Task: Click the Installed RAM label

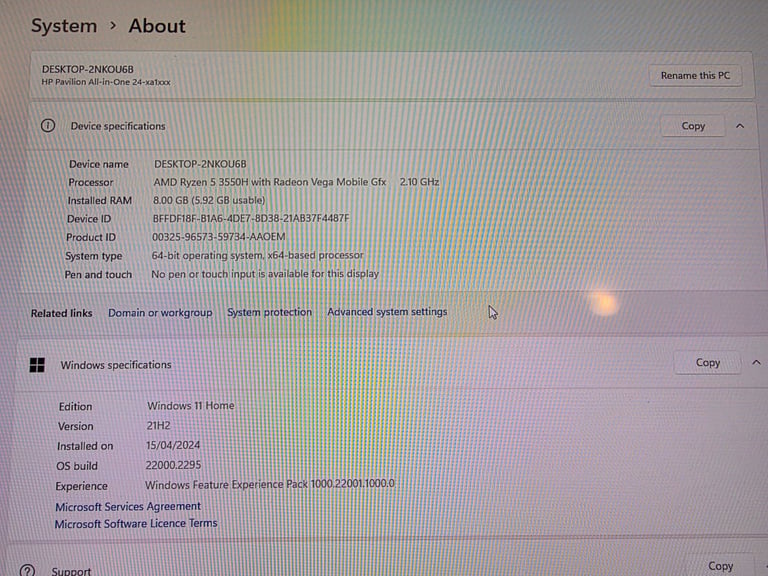Action: point(99,201)
